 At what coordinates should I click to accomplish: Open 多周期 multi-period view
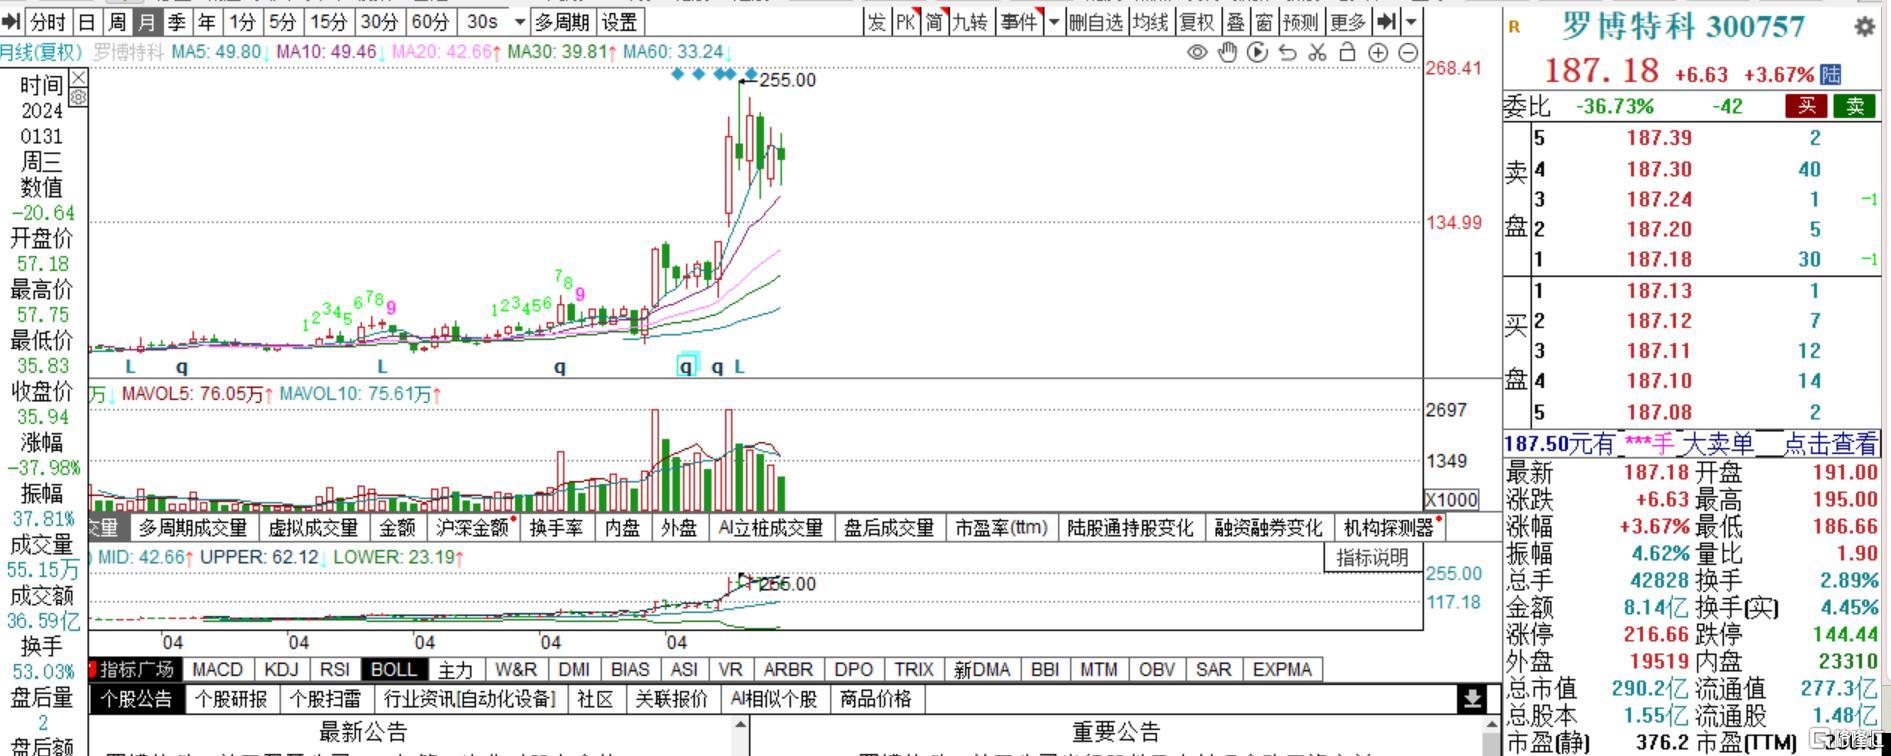pyautogui.click(x=562, y=21)
